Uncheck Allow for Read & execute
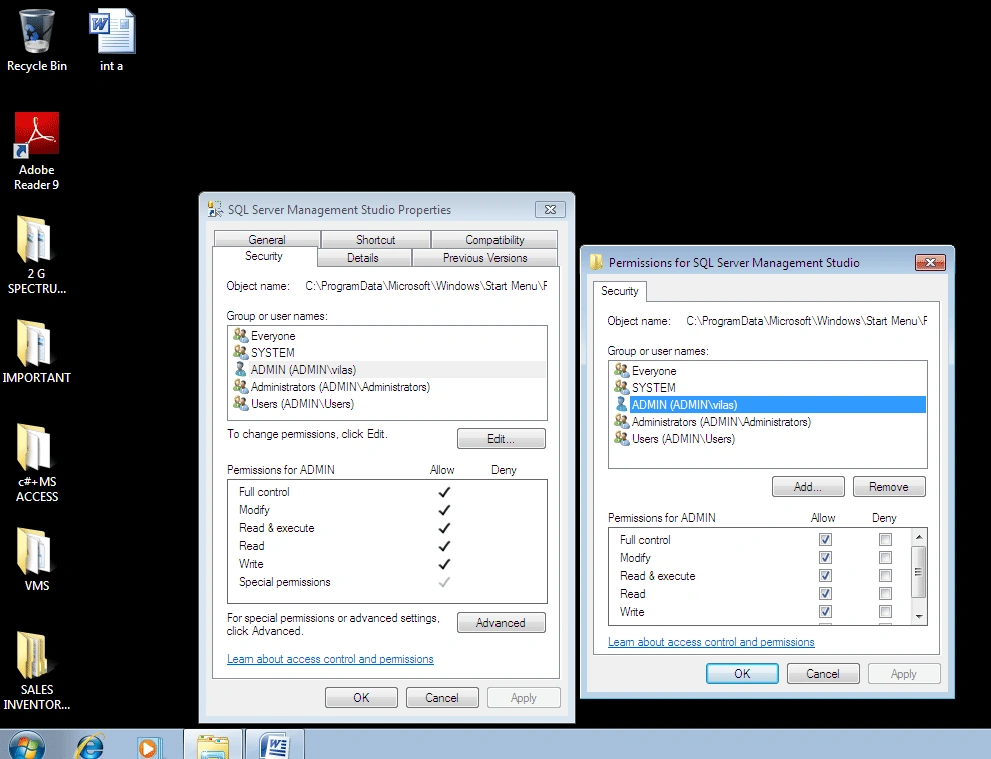The image size is (991, 759). pyautogui.click(x=825, y=576)
